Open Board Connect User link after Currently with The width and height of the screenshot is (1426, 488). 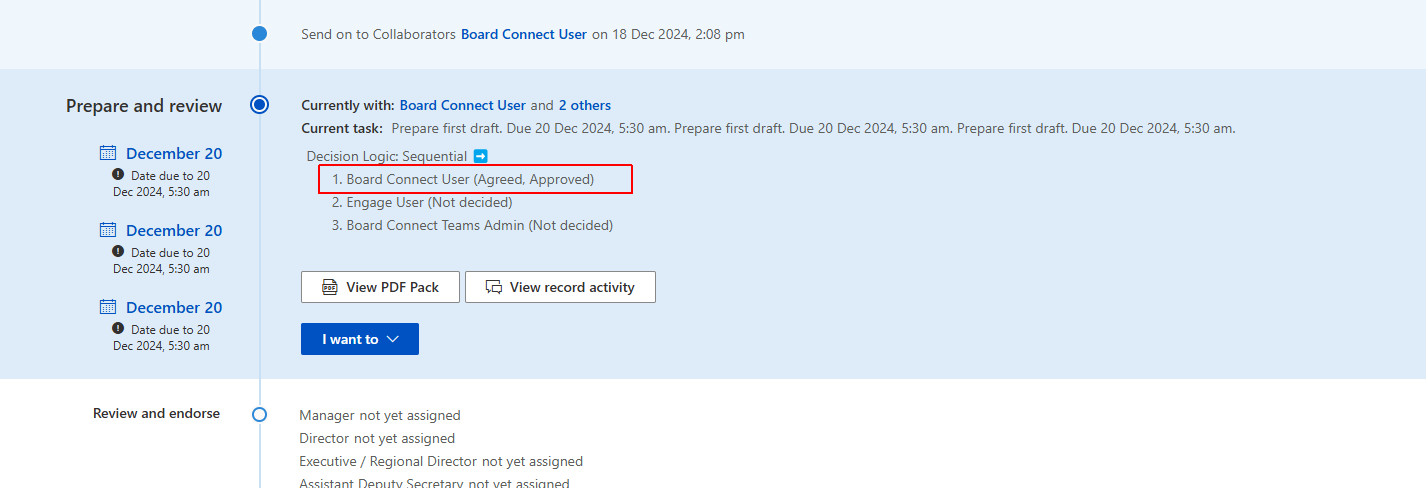point(462,105)
